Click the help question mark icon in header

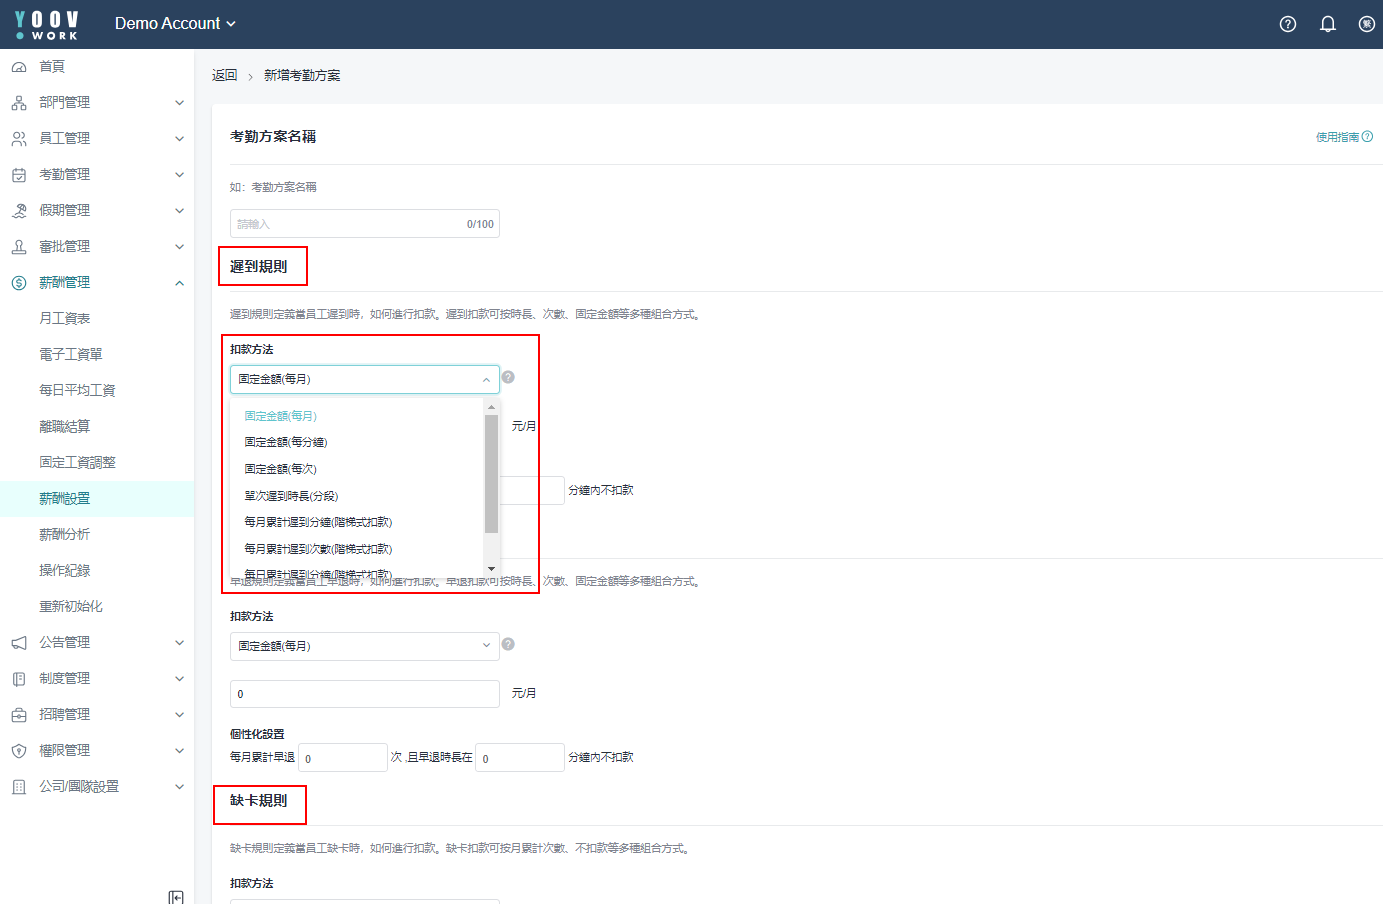(1288, 24)
